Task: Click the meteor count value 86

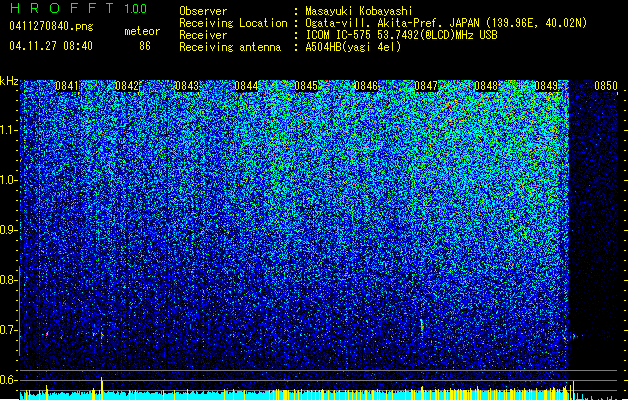Action: click(145, 46)
